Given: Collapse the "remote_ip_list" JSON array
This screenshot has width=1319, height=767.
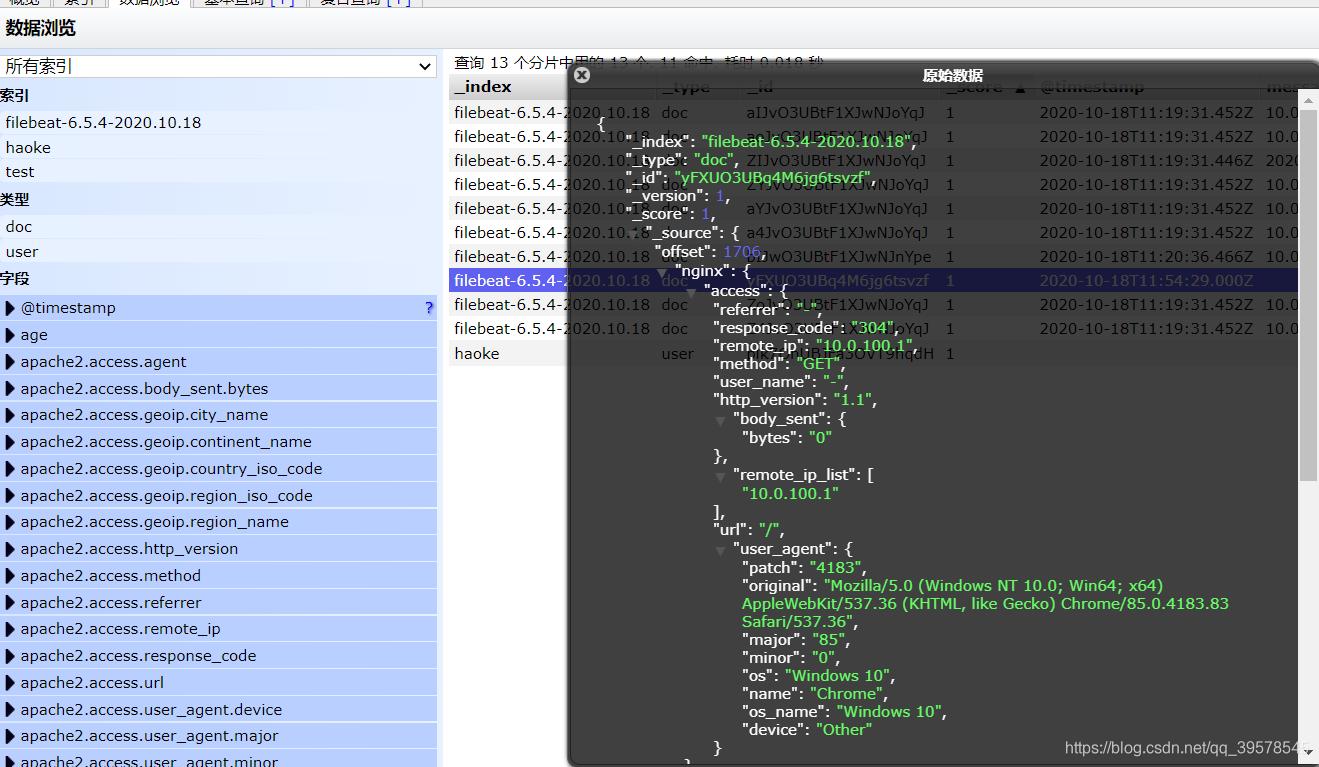Looking at the screenshot, I should (x=721, y=477).
